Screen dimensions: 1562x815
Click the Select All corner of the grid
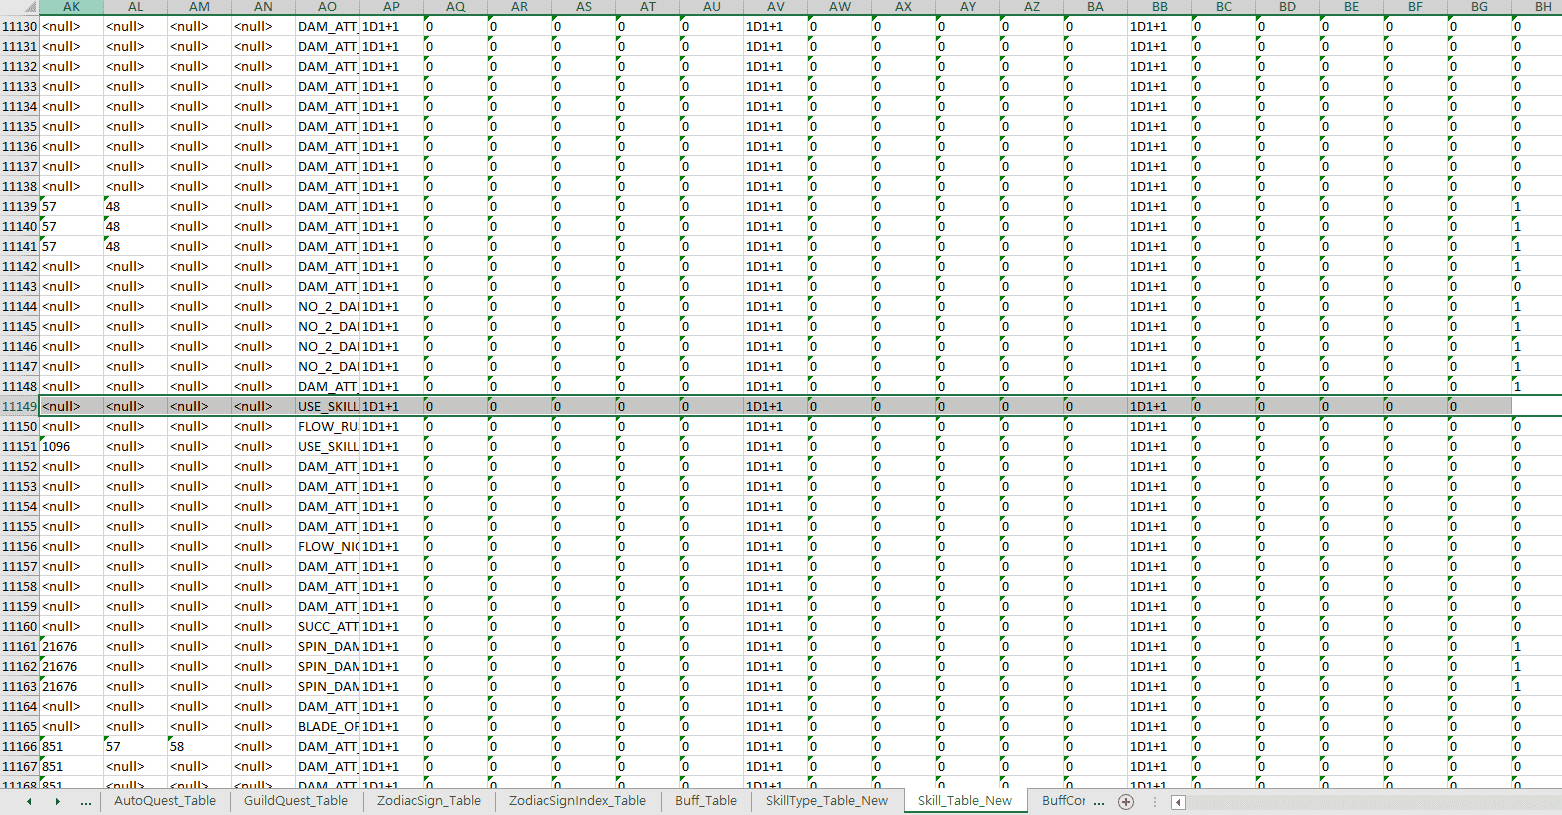click(x=20, y=6)
